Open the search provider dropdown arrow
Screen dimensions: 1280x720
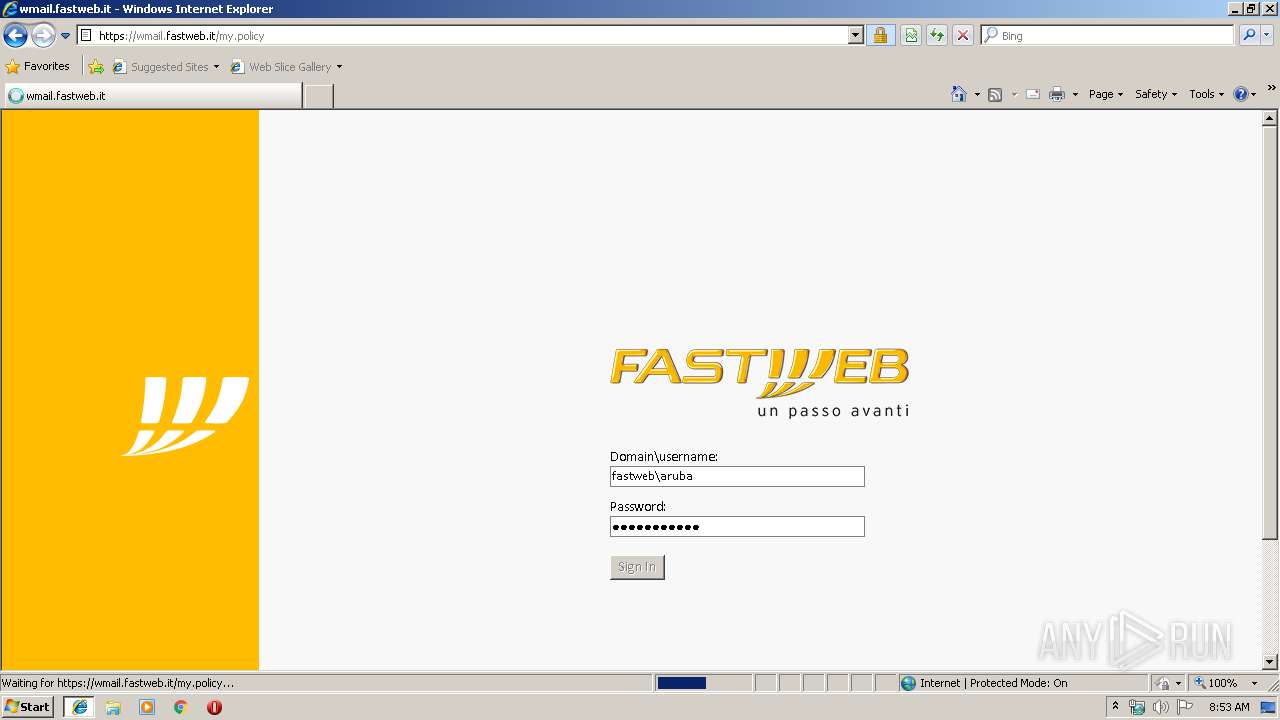tap(1268, 36)
